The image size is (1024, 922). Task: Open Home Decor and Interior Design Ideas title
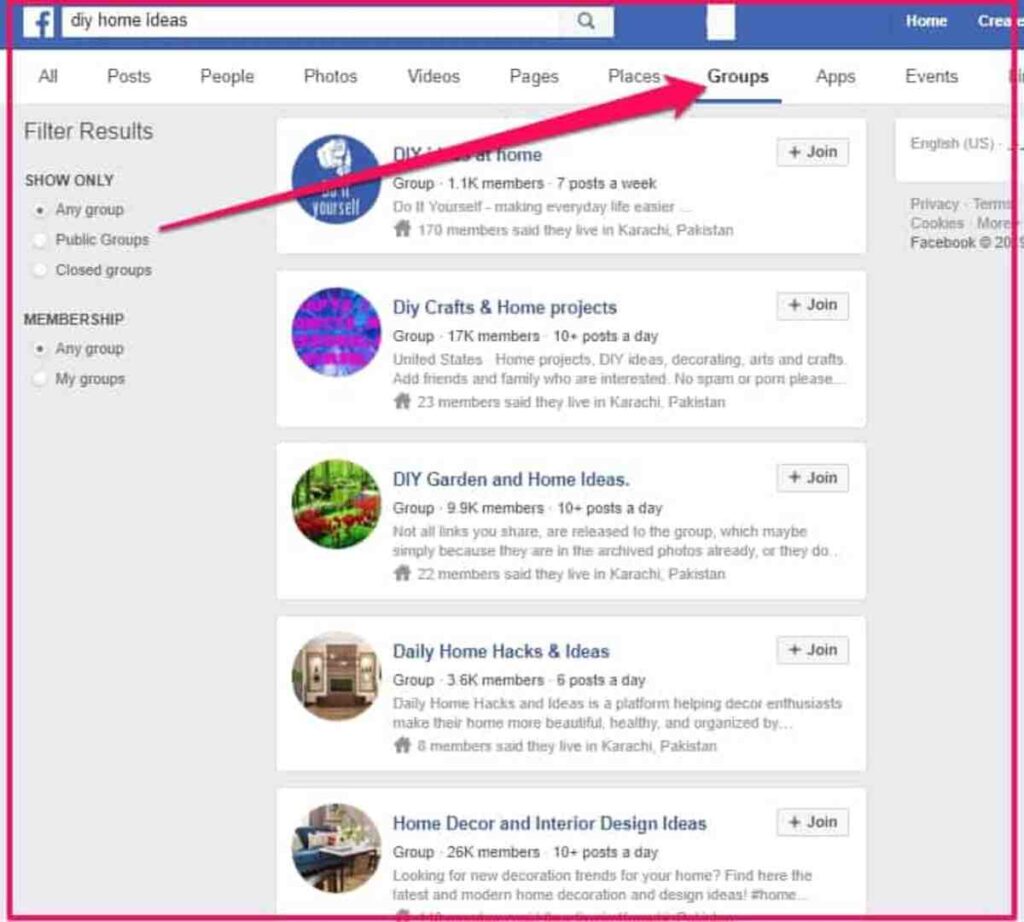[550, 823]
